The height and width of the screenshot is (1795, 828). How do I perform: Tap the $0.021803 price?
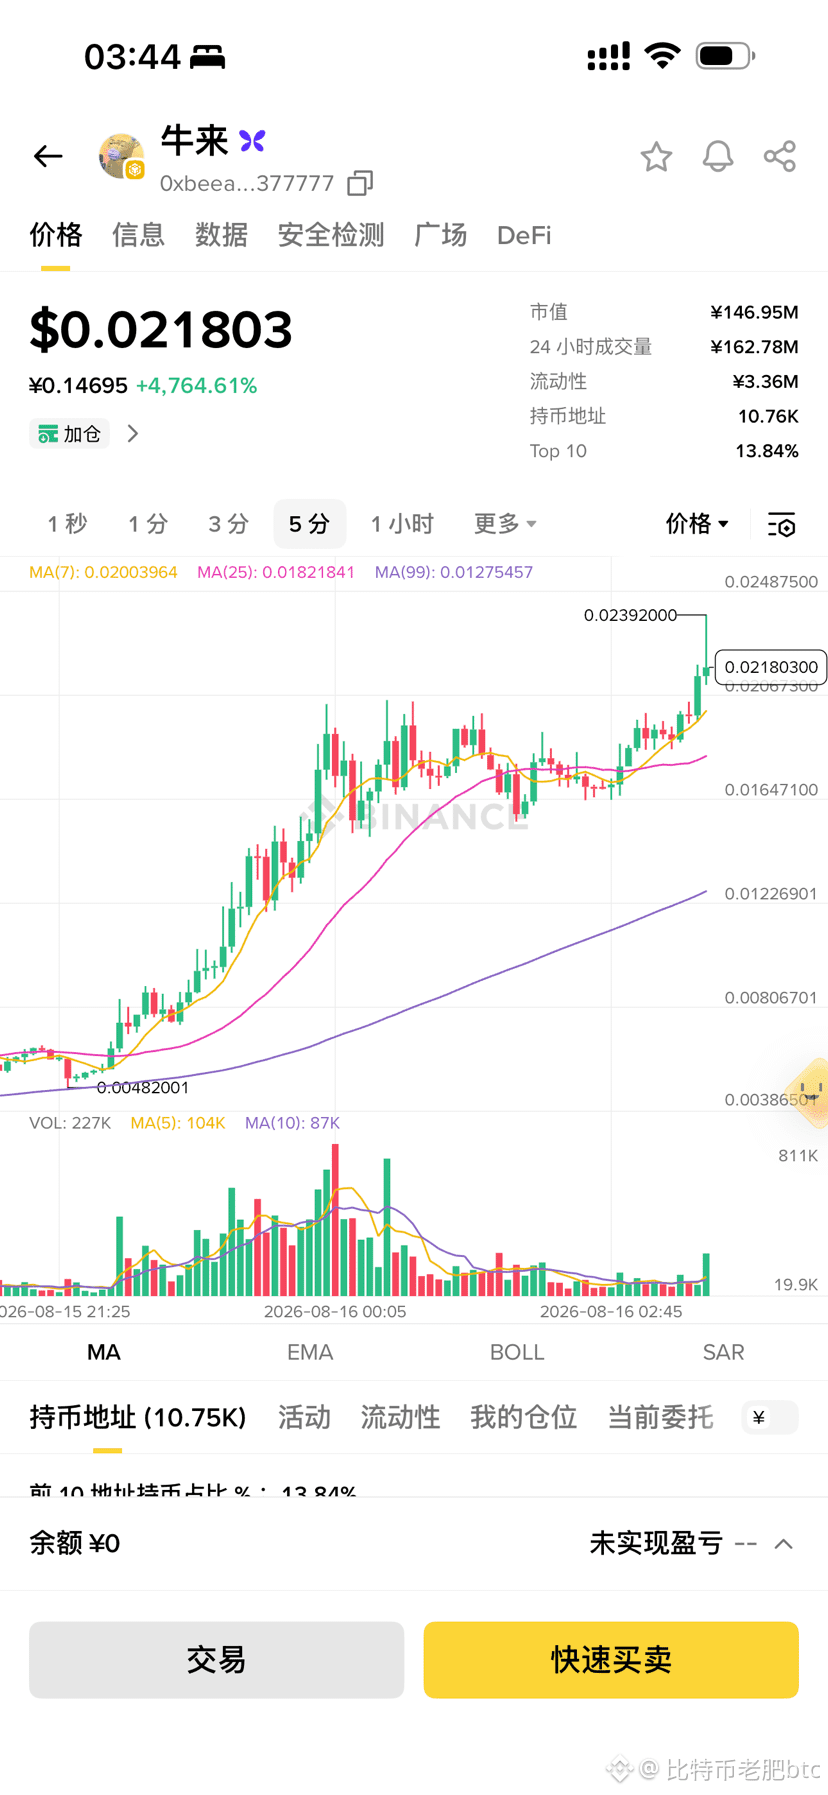(161, 329)
